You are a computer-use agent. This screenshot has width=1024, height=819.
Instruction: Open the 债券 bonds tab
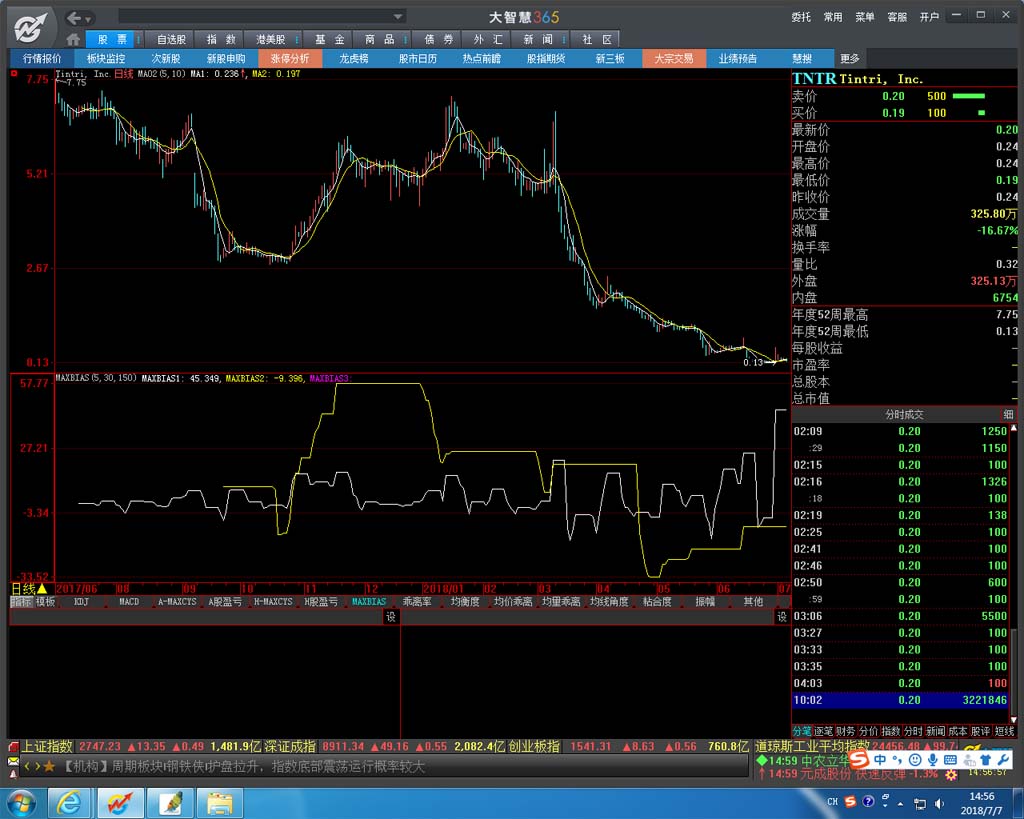pos(439,40)
